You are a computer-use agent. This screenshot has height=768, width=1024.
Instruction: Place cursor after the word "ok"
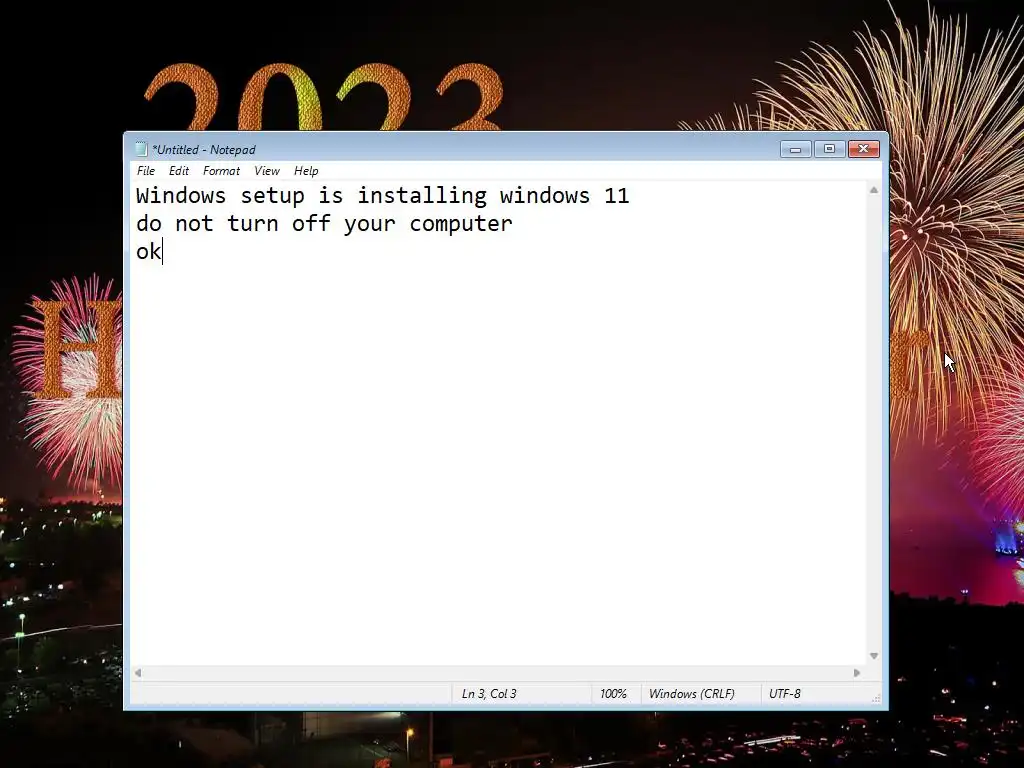pos(162,252)
